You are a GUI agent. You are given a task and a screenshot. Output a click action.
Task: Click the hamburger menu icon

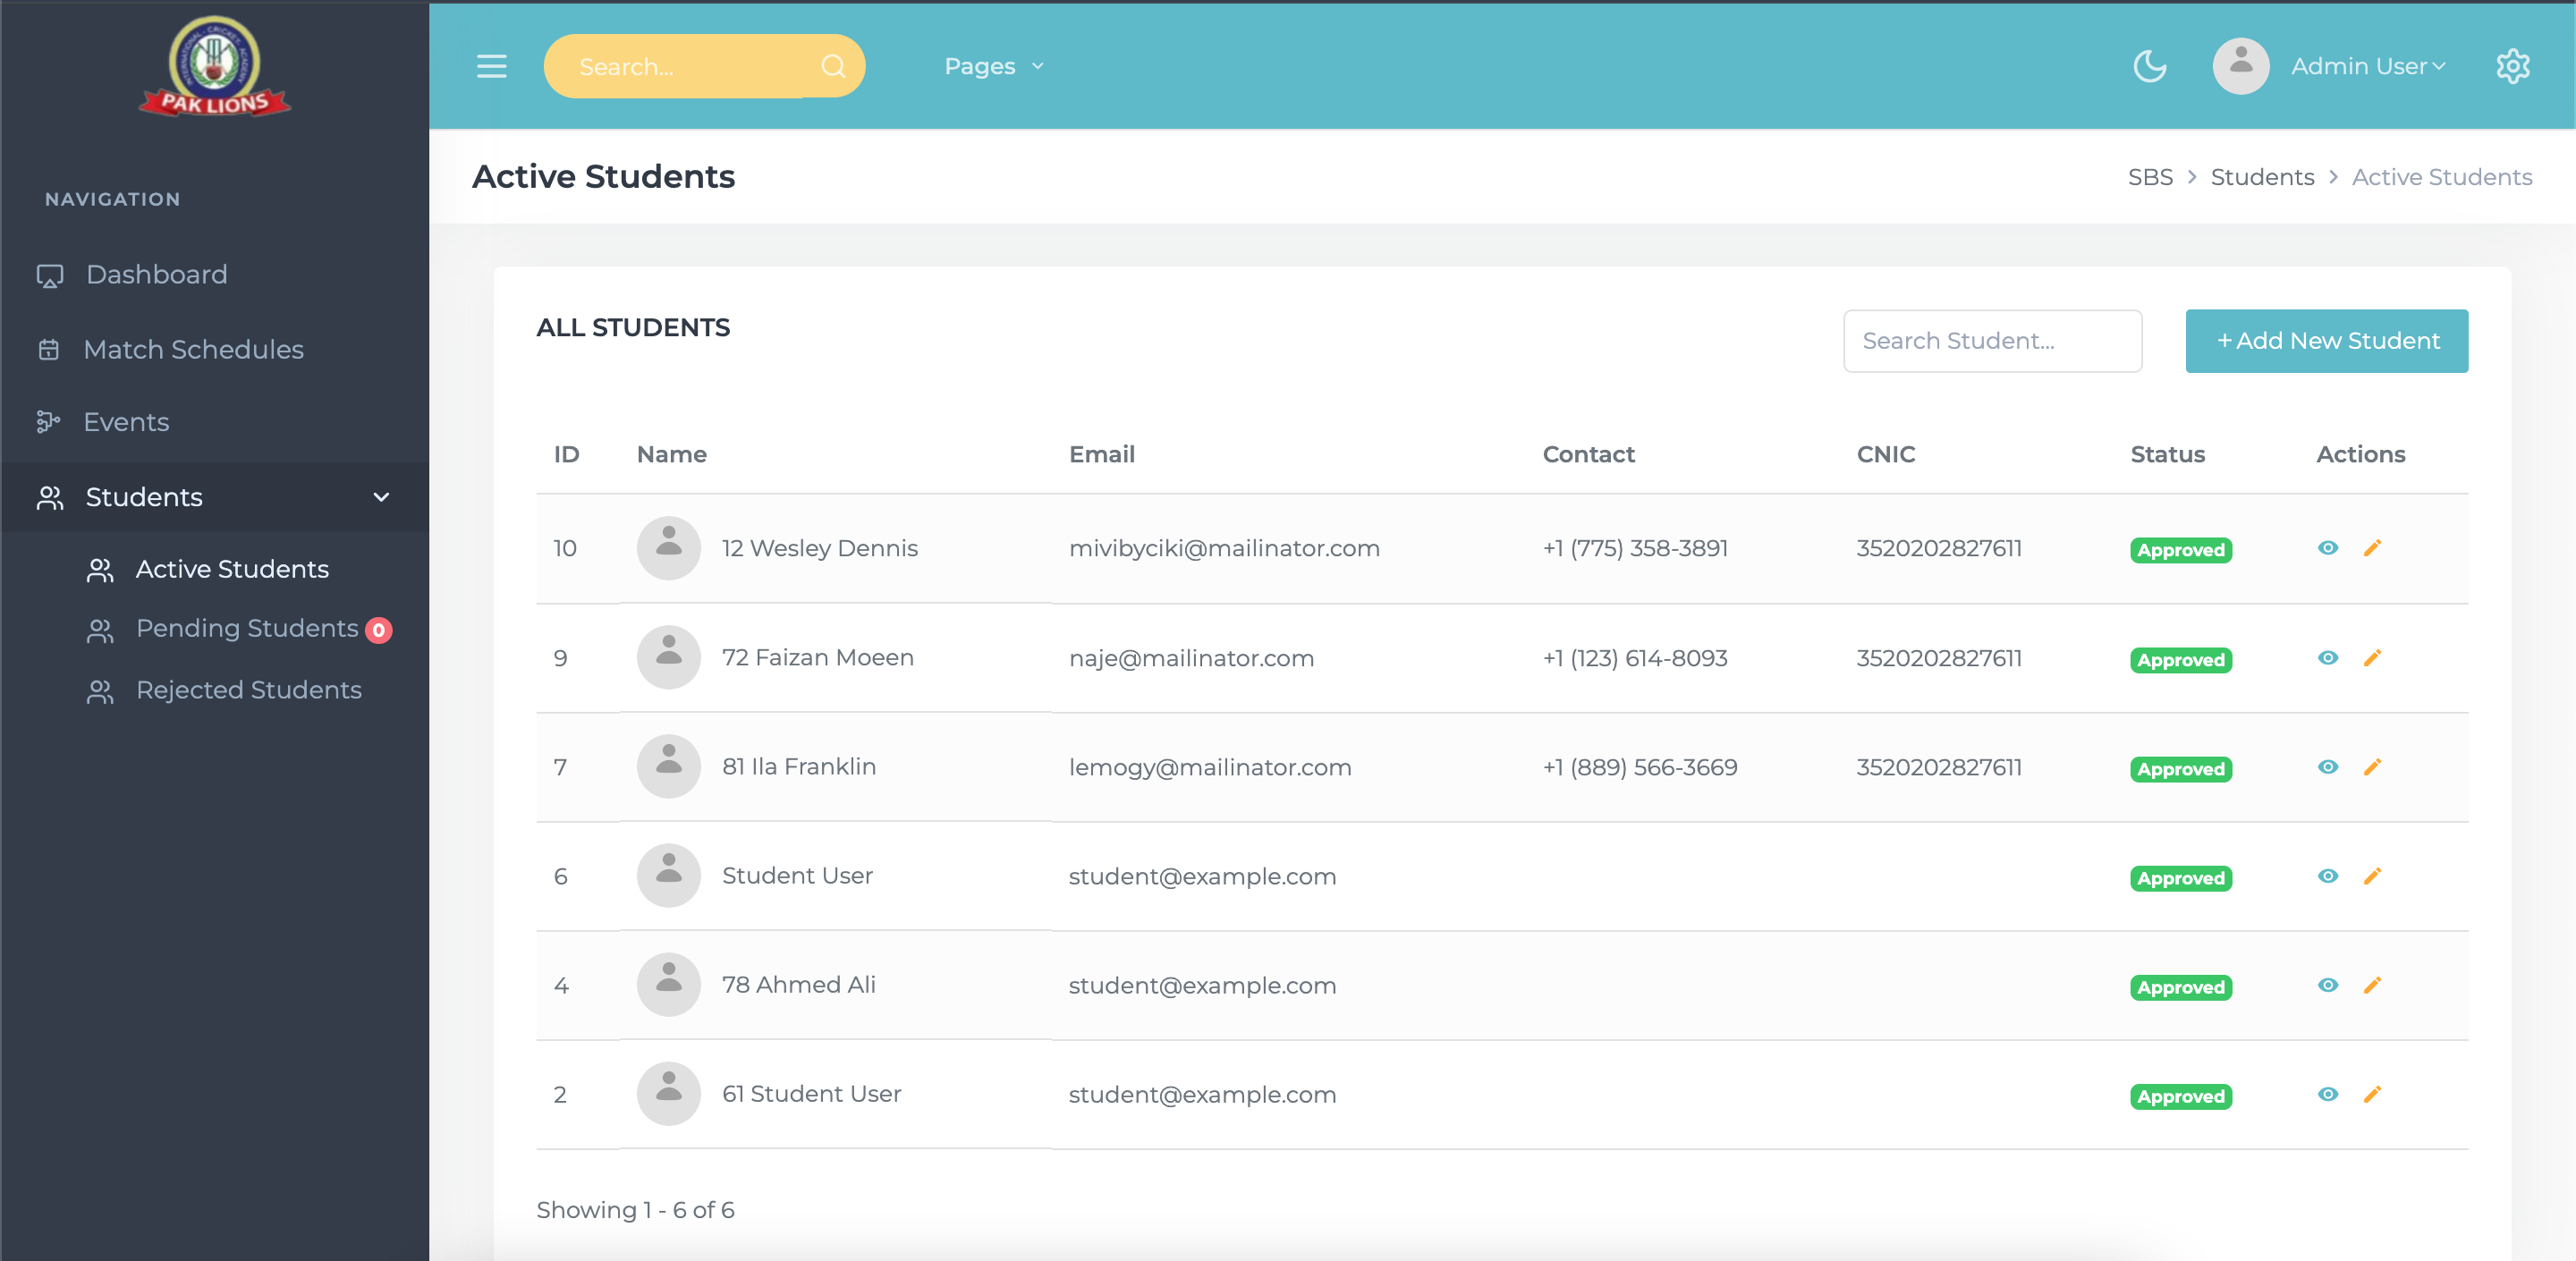(491, 66)
